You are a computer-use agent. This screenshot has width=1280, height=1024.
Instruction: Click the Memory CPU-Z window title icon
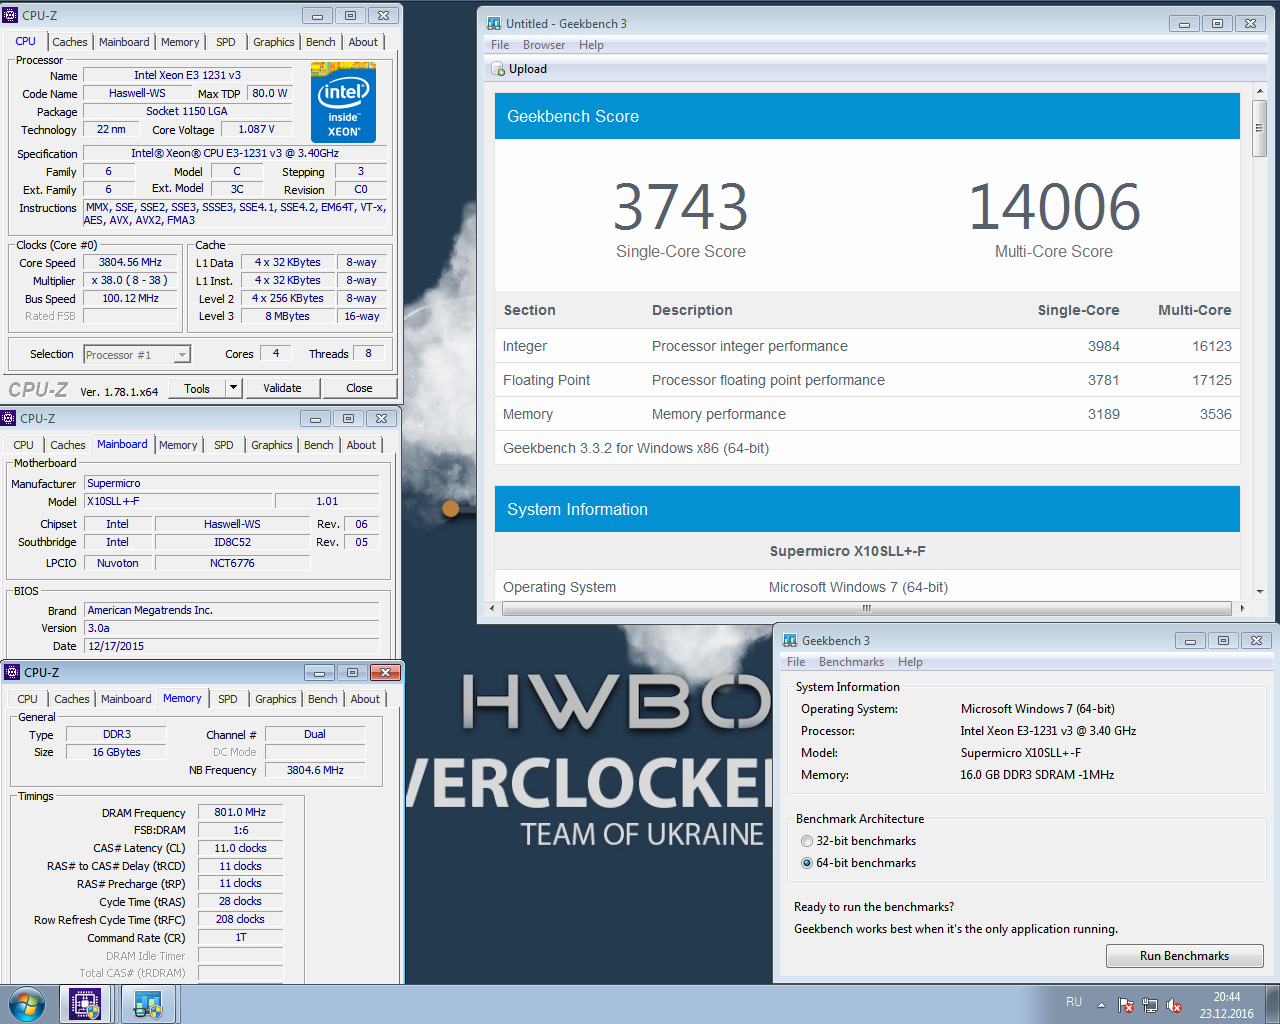(13, 672)
